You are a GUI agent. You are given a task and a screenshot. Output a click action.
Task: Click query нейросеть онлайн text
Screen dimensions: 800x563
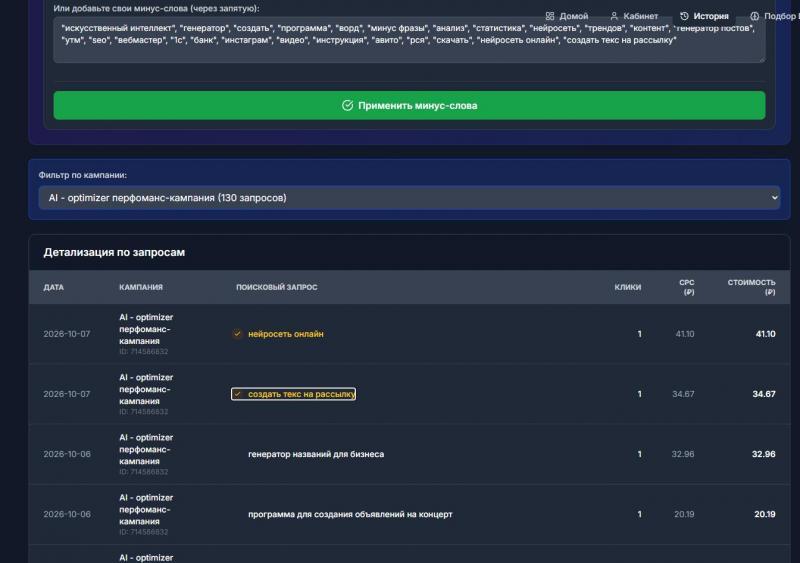[286, 334]
